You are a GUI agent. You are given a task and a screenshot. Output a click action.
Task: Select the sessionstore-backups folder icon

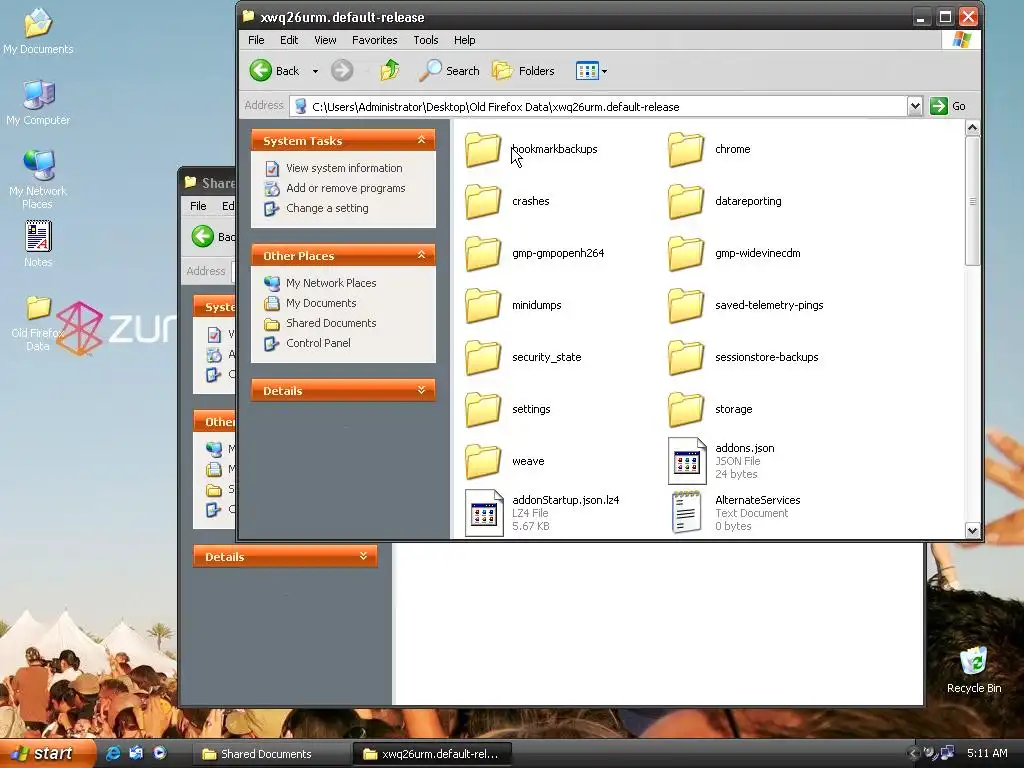click(686, 357)
